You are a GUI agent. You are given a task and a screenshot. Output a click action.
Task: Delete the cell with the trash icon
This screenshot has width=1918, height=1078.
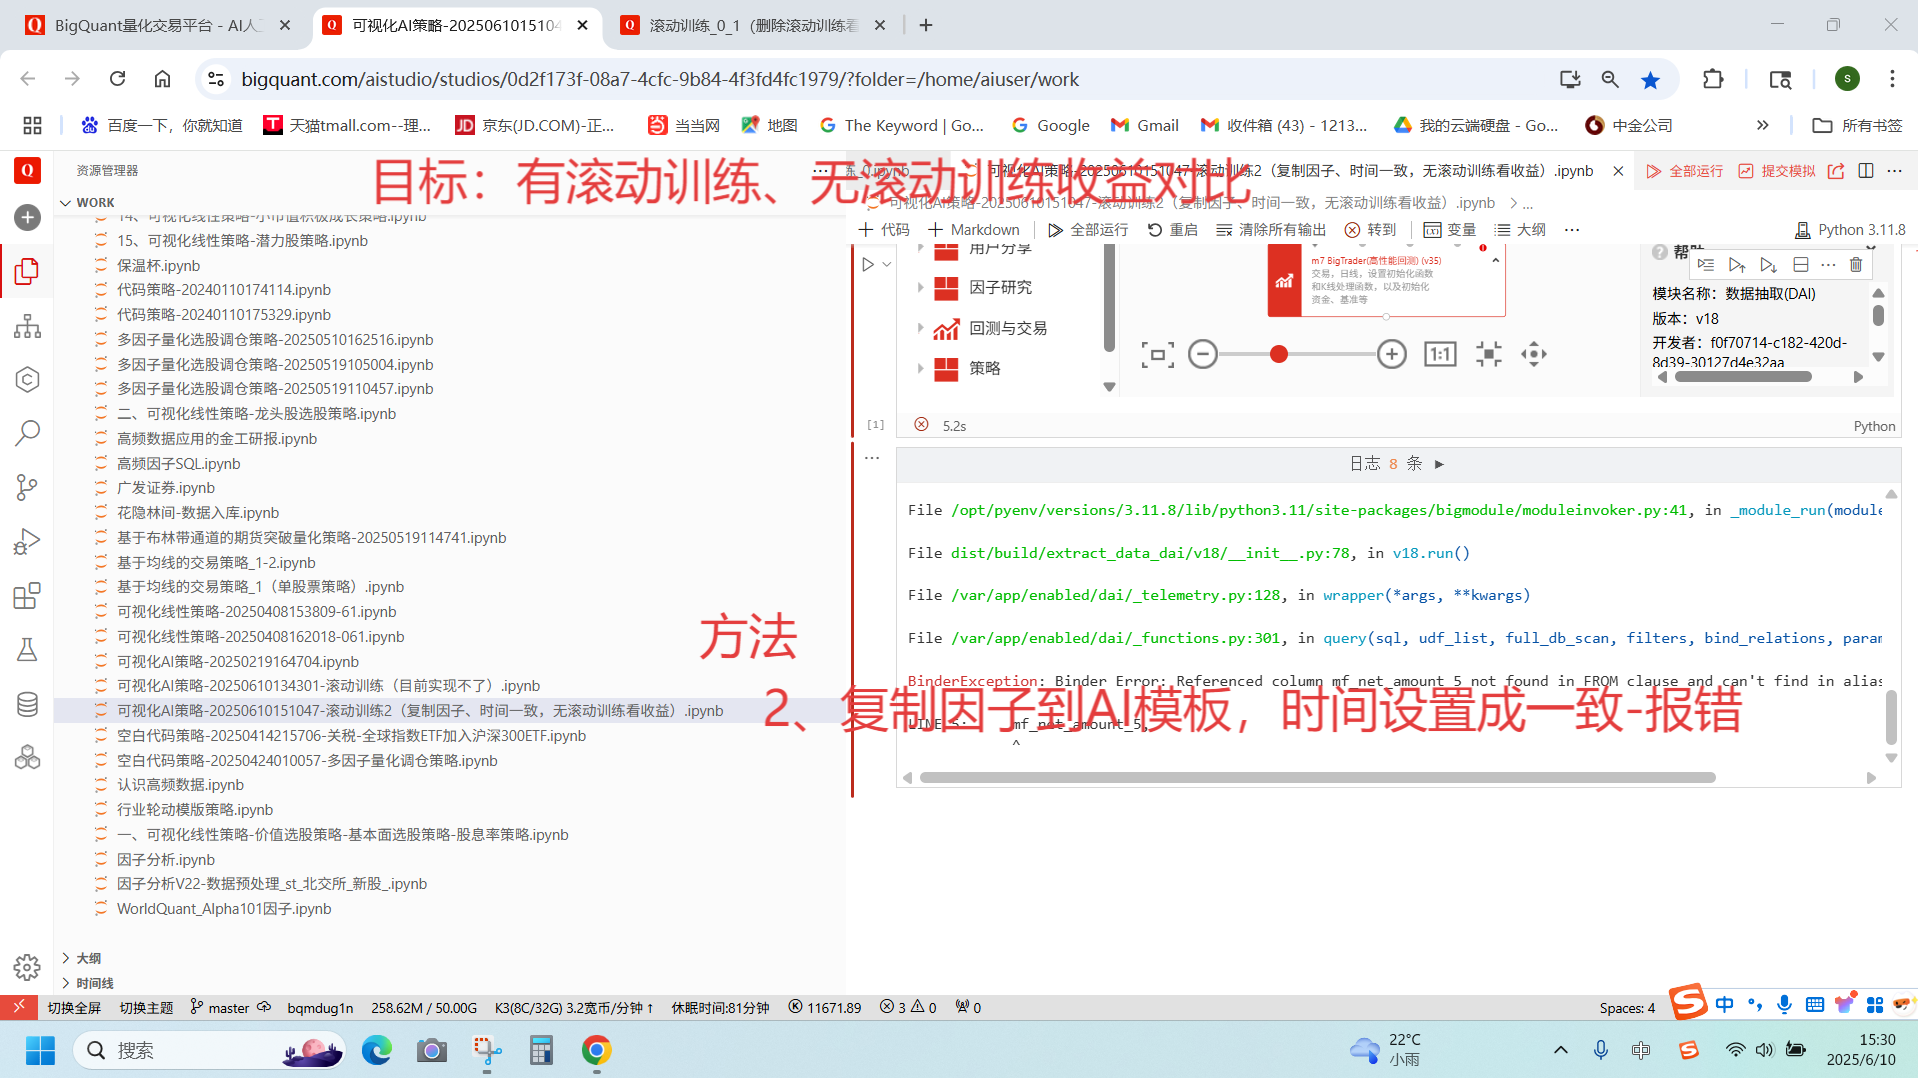click(x=1856, y=265)
